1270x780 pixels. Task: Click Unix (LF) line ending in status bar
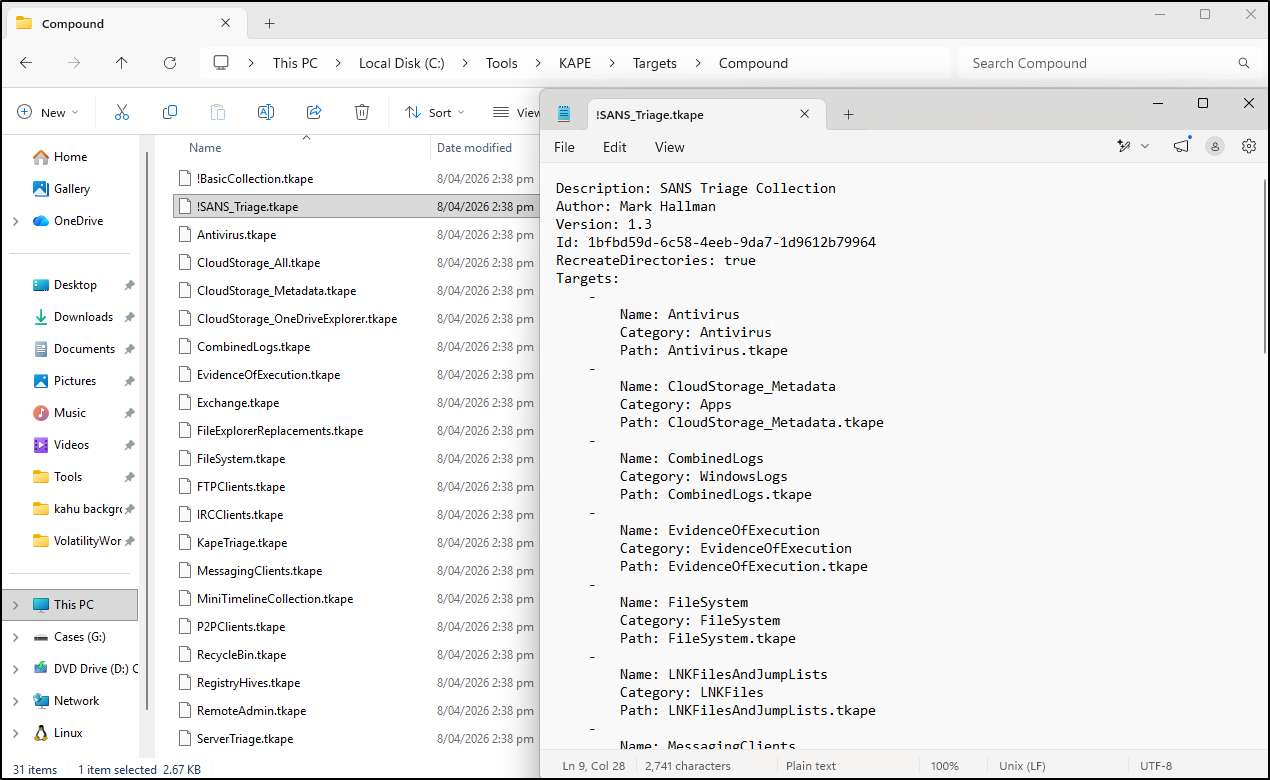pos(1023,766)
